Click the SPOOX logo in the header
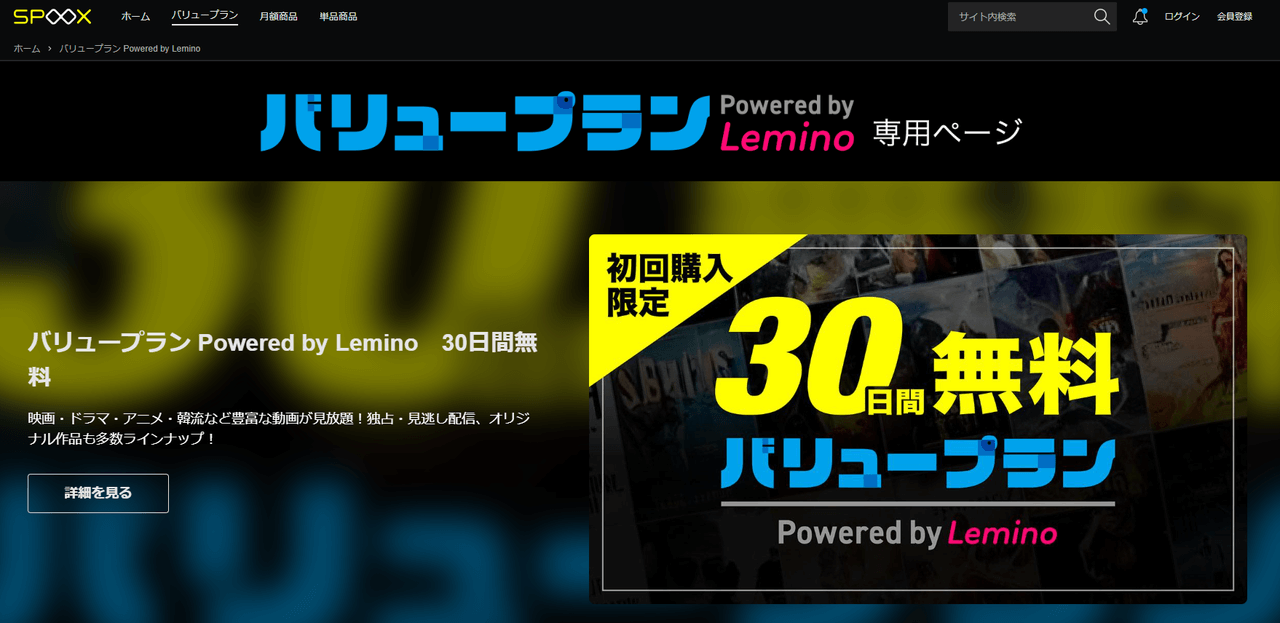Image resolution: width=1280 pixels, height=623 pixels. pos(52,16)
